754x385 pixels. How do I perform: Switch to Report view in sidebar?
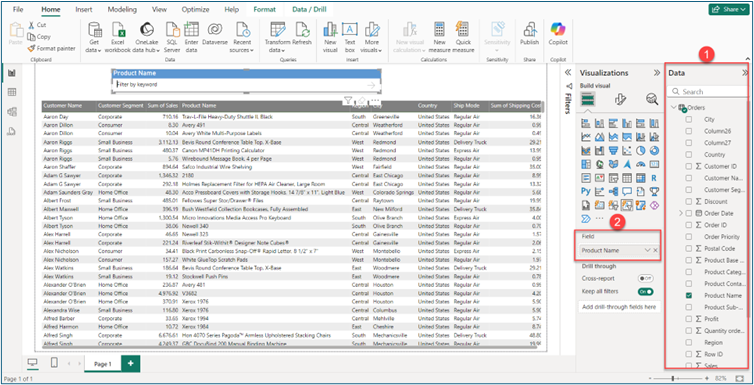coord(12,73)
